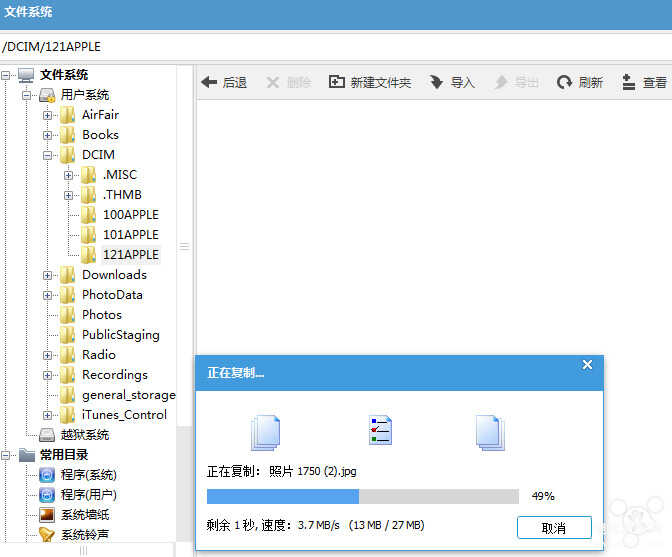The height and width of the screenshot is (557, 672).
Task: Click the drive icon beside 用户系统
Action: tap(47, 95)
